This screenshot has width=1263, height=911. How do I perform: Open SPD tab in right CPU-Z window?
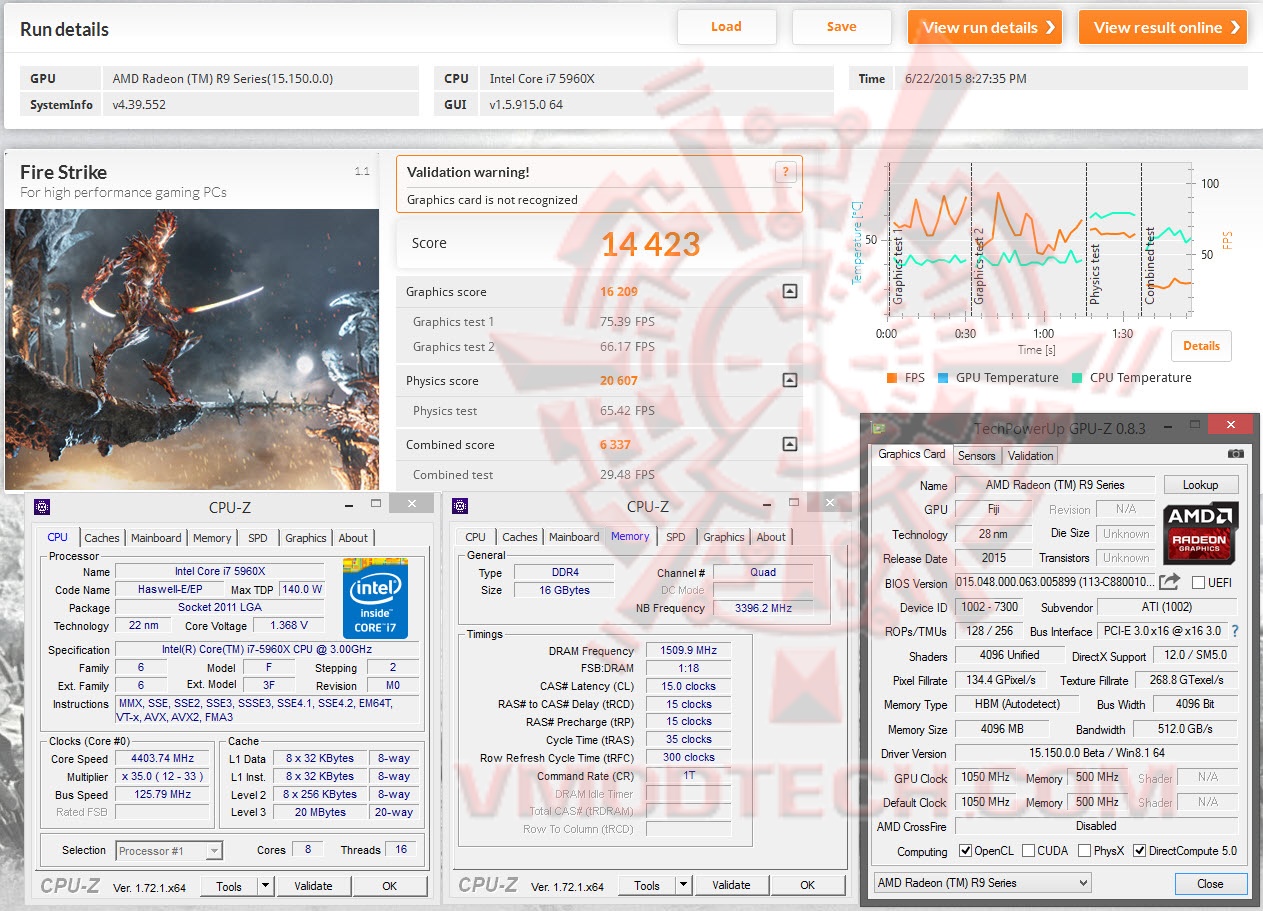click(676, 537)
